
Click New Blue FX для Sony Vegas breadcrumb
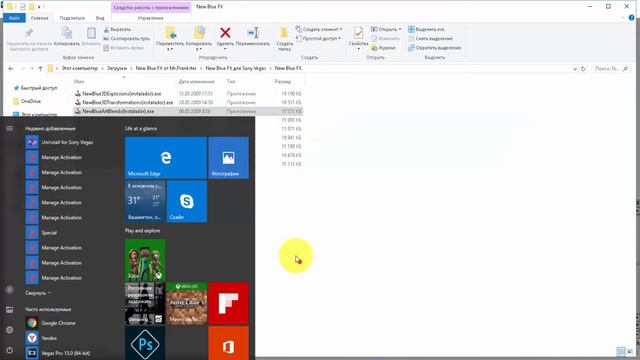(x=236, y=69)
